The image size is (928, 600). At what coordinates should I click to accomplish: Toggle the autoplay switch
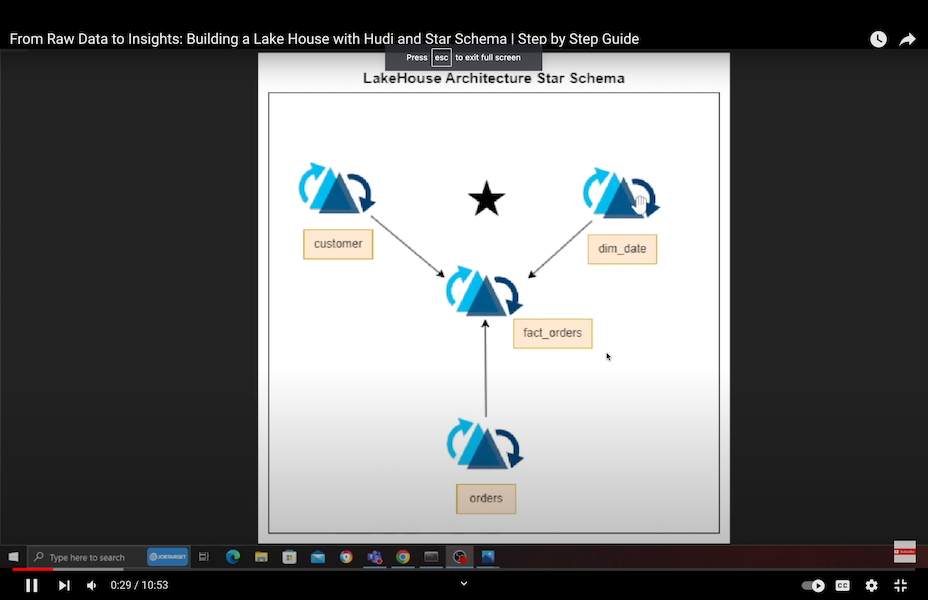point(813,585)
